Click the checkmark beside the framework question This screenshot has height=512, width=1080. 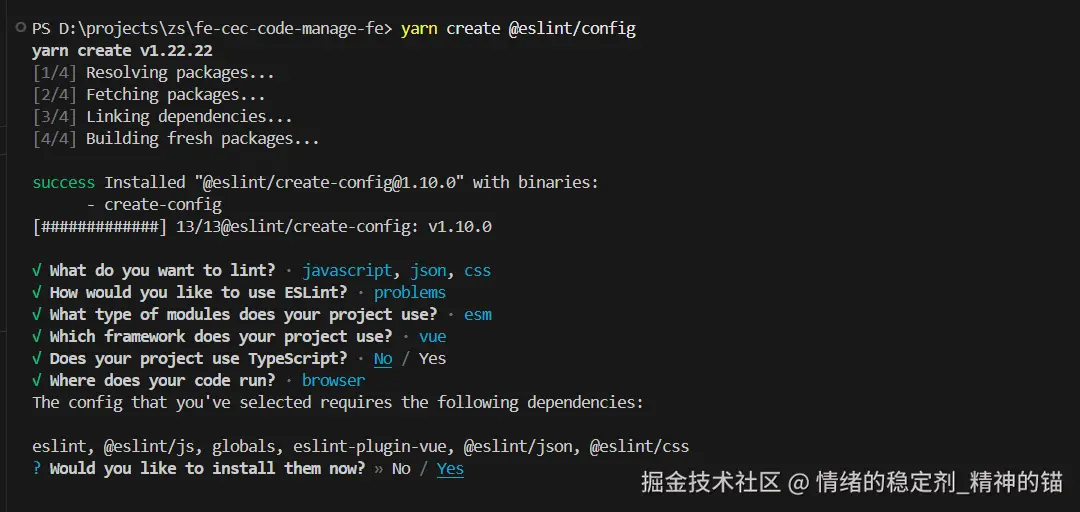[37, 336]
